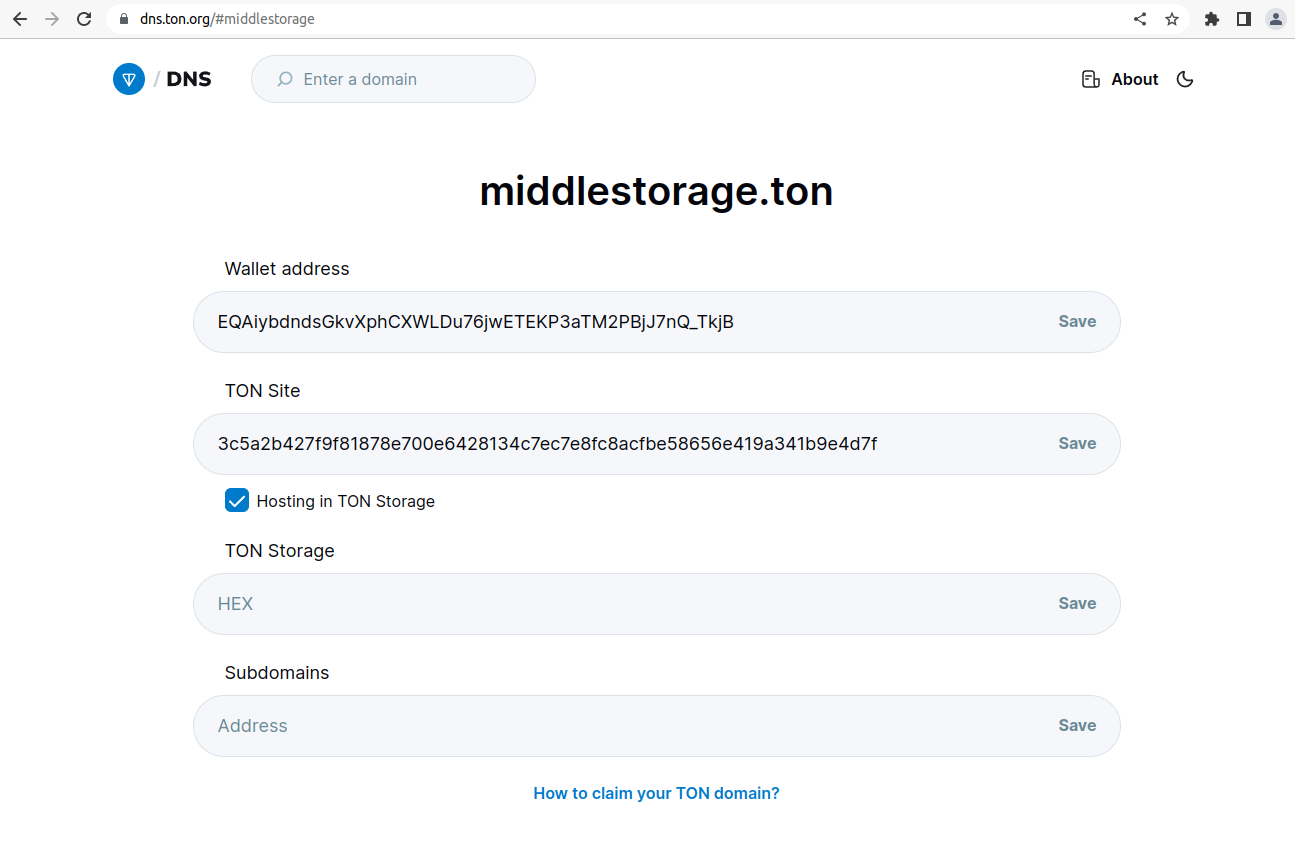1295x842 pixels.
Task: Open the About page
Action: (x=1134, y=79)
